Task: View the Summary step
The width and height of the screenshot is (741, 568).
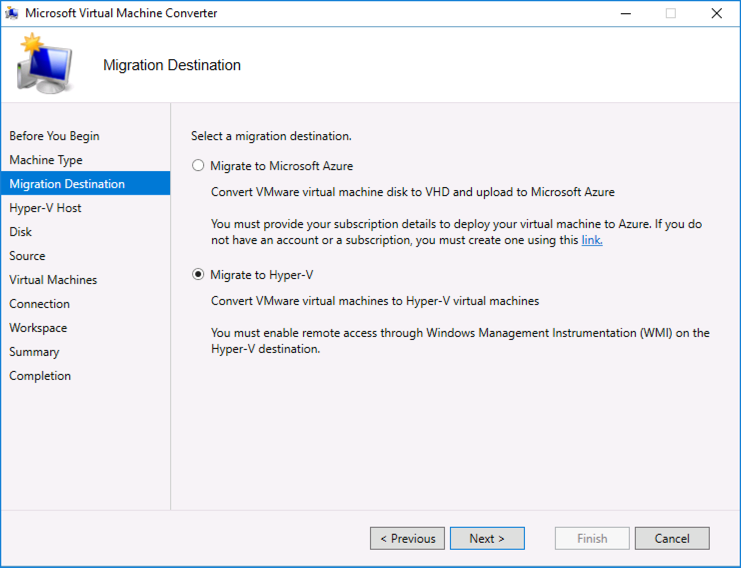Action: tap(34, 352)
